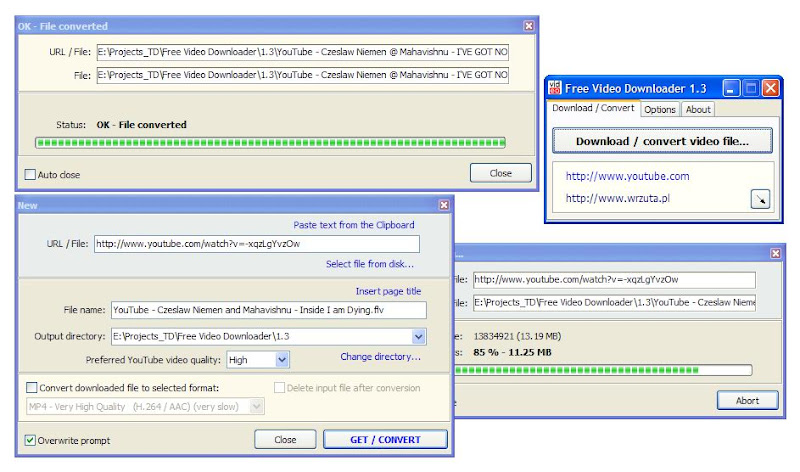Uncheck the Overwrite prompt checkbox
Viewport: 800px width, 472px height.
[x=30, y=440]
